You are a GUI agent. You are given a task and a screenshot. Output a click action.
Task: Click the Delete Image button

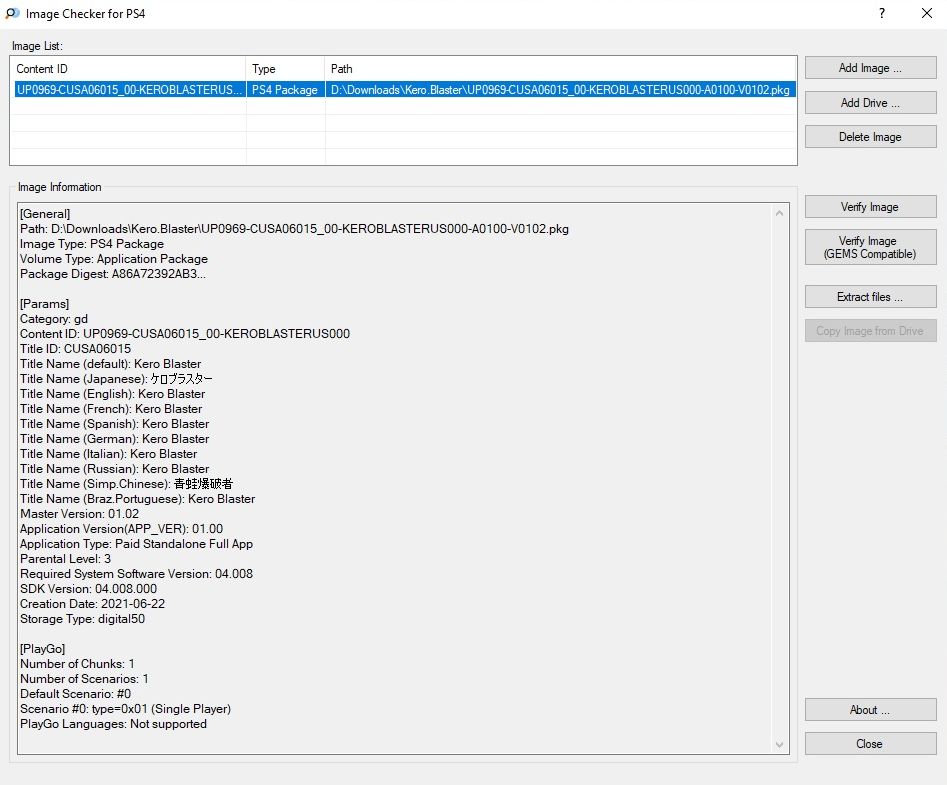(870, 137)
